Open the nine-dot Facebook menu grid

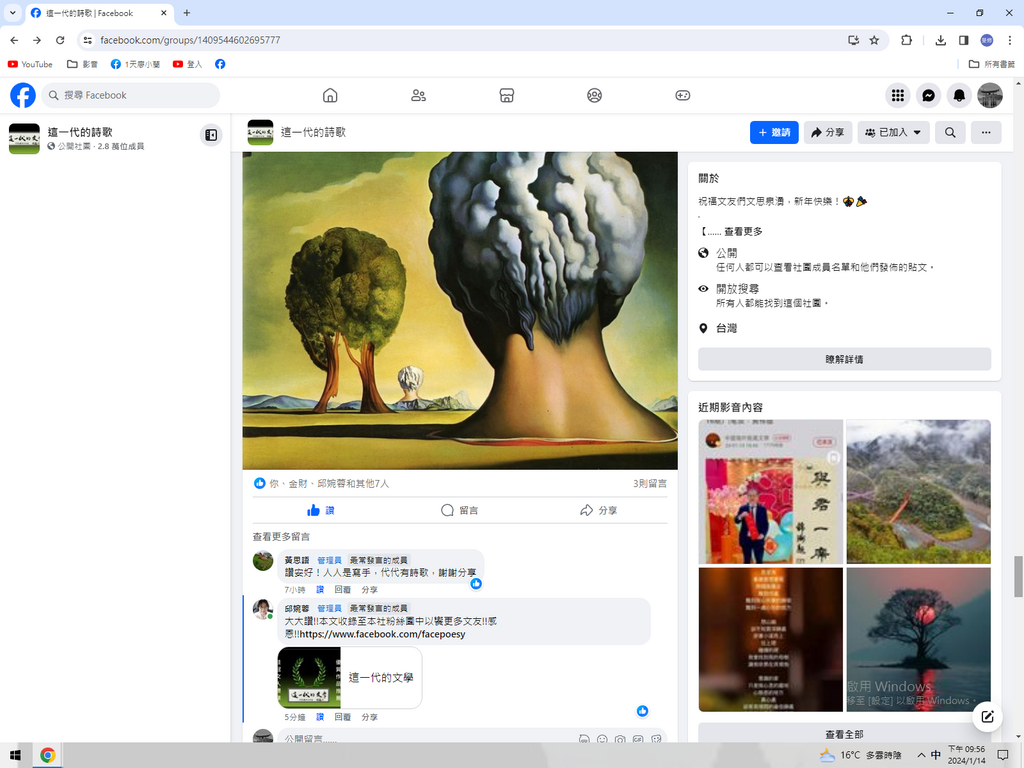(x=898, y=95)
